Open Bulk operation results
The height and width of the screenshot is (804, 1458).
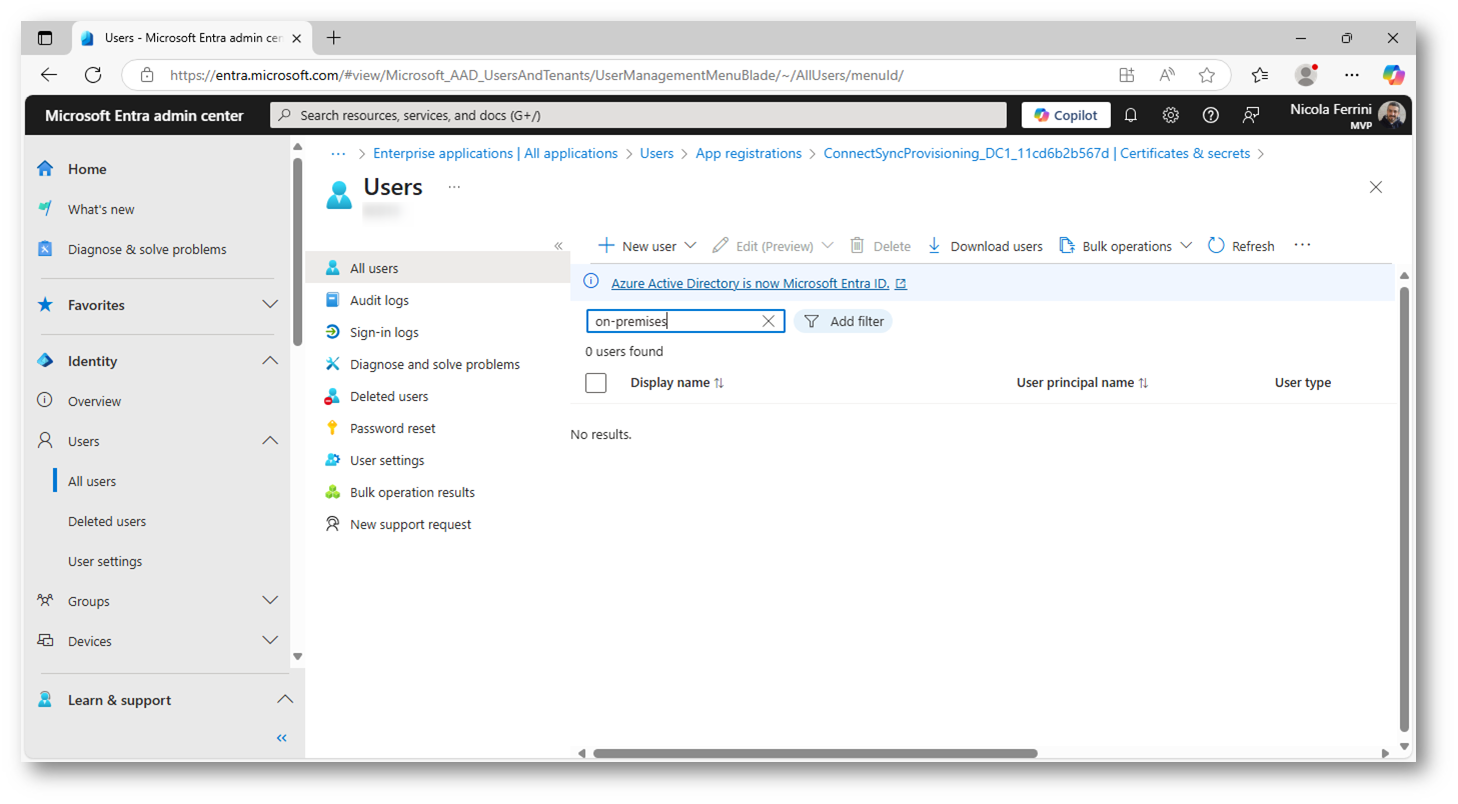click(412, 492)
